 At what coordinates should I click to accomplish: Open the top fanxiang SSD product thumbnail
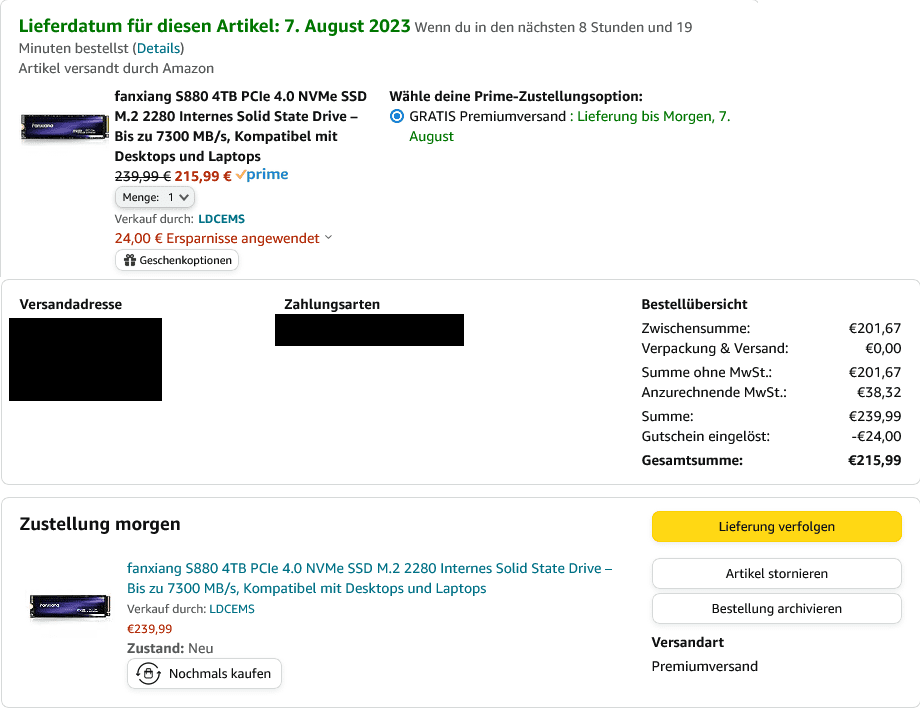coord(64,127)
